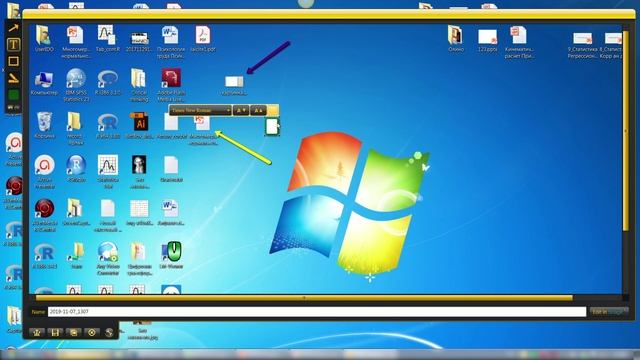Save the capture with the floppy icon
640x360 pixels.
tap(55, 332)
